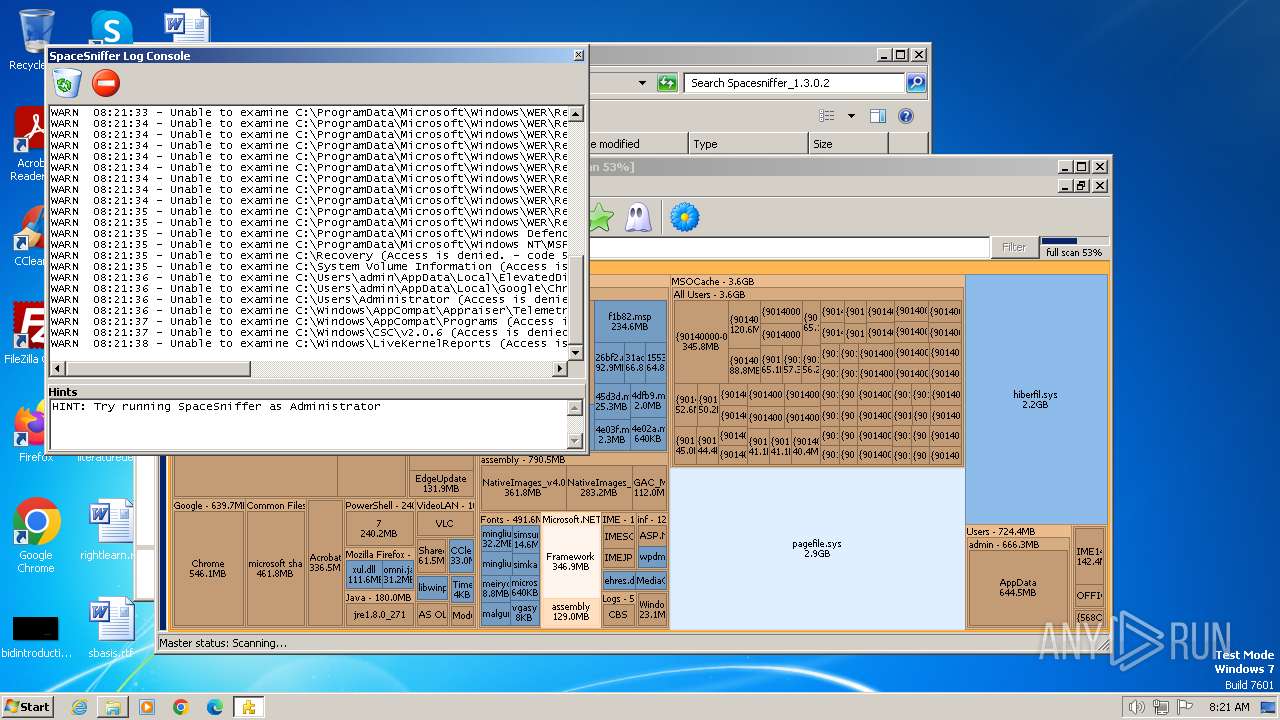Click the volume icon in system tray

pos(1137,707)
